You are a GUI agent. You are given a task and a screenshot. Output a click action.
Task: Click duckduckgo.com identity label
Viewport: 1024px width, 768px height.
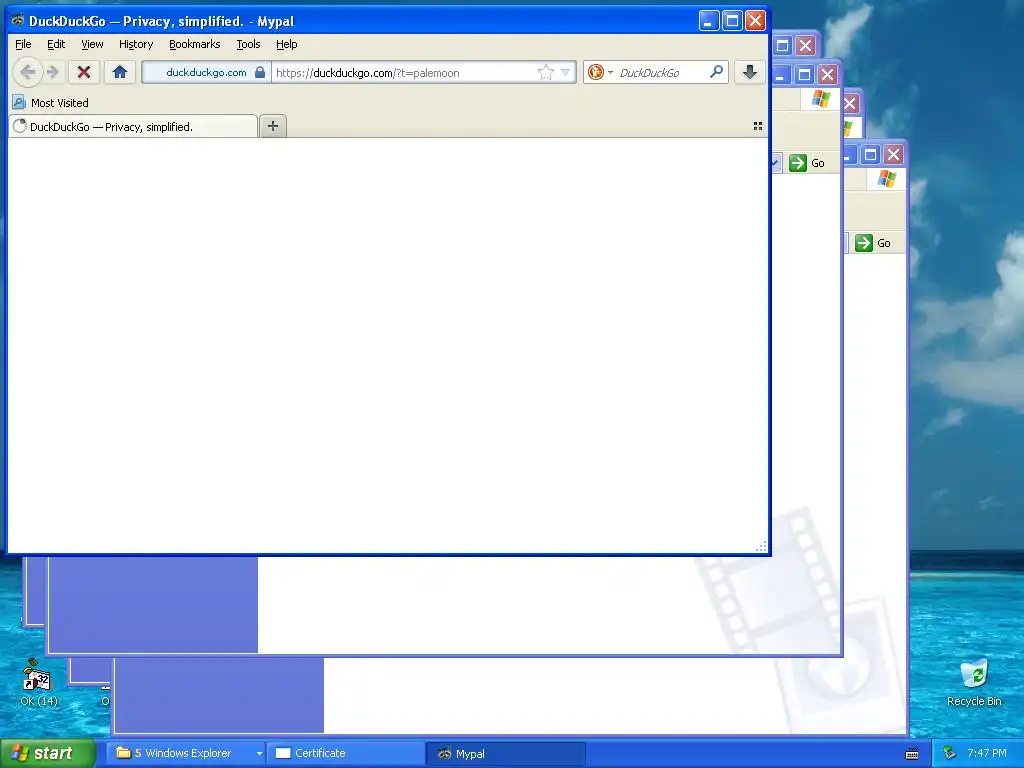(x=206, y=72)
